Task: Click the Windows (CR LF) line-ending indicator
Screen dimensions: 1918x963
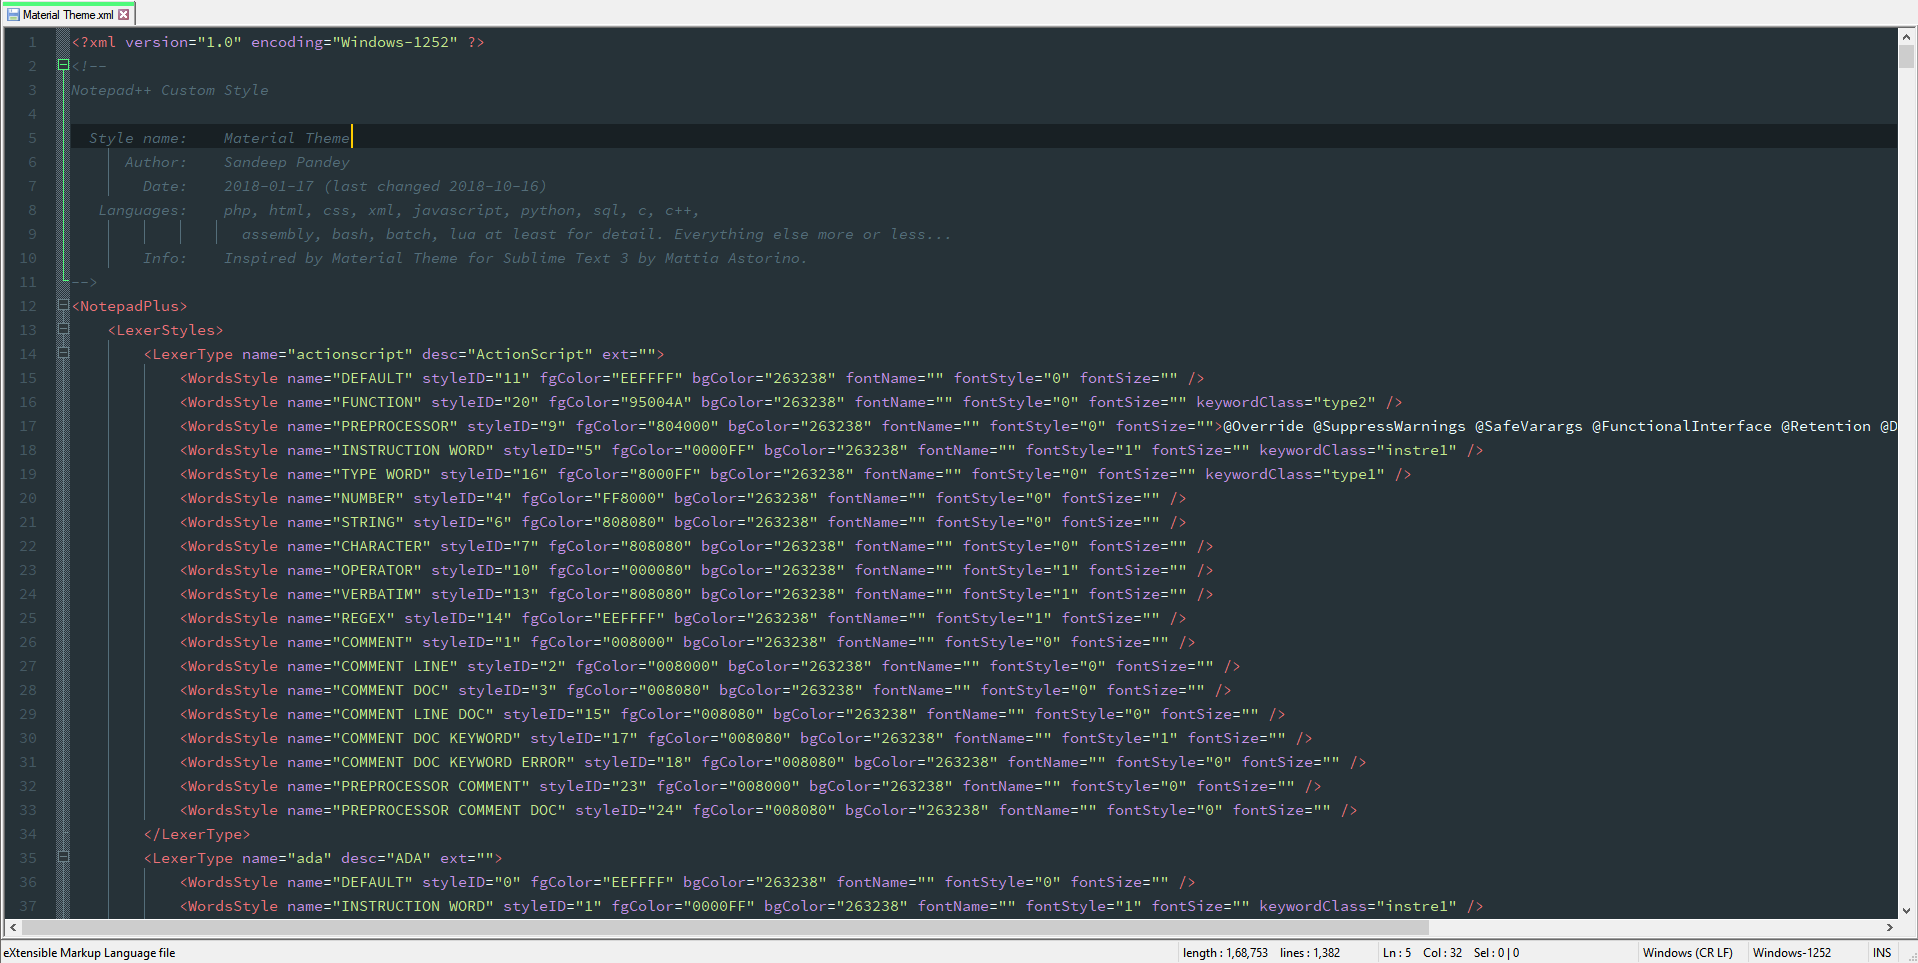Action: pos(1689,952)
